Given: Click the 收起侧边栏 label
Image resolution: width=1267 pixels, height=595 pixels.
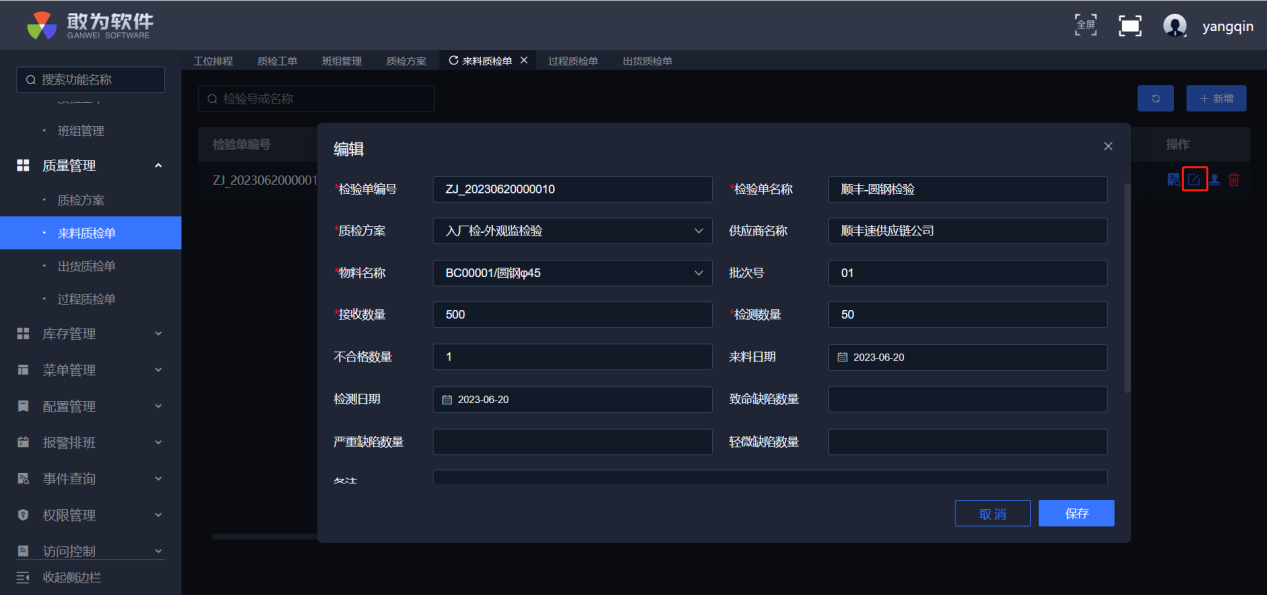Looking at the screenshot, I should (x=72, y=577).
